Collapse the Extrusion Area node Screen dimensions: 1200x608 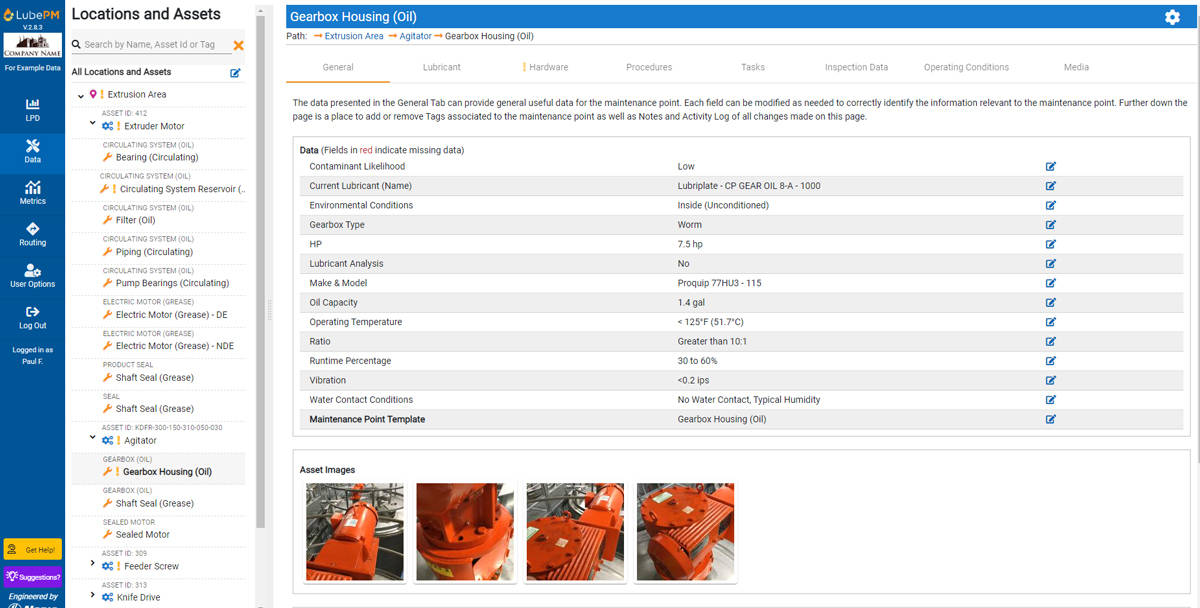pyautogui.click(x=81, y=95)
